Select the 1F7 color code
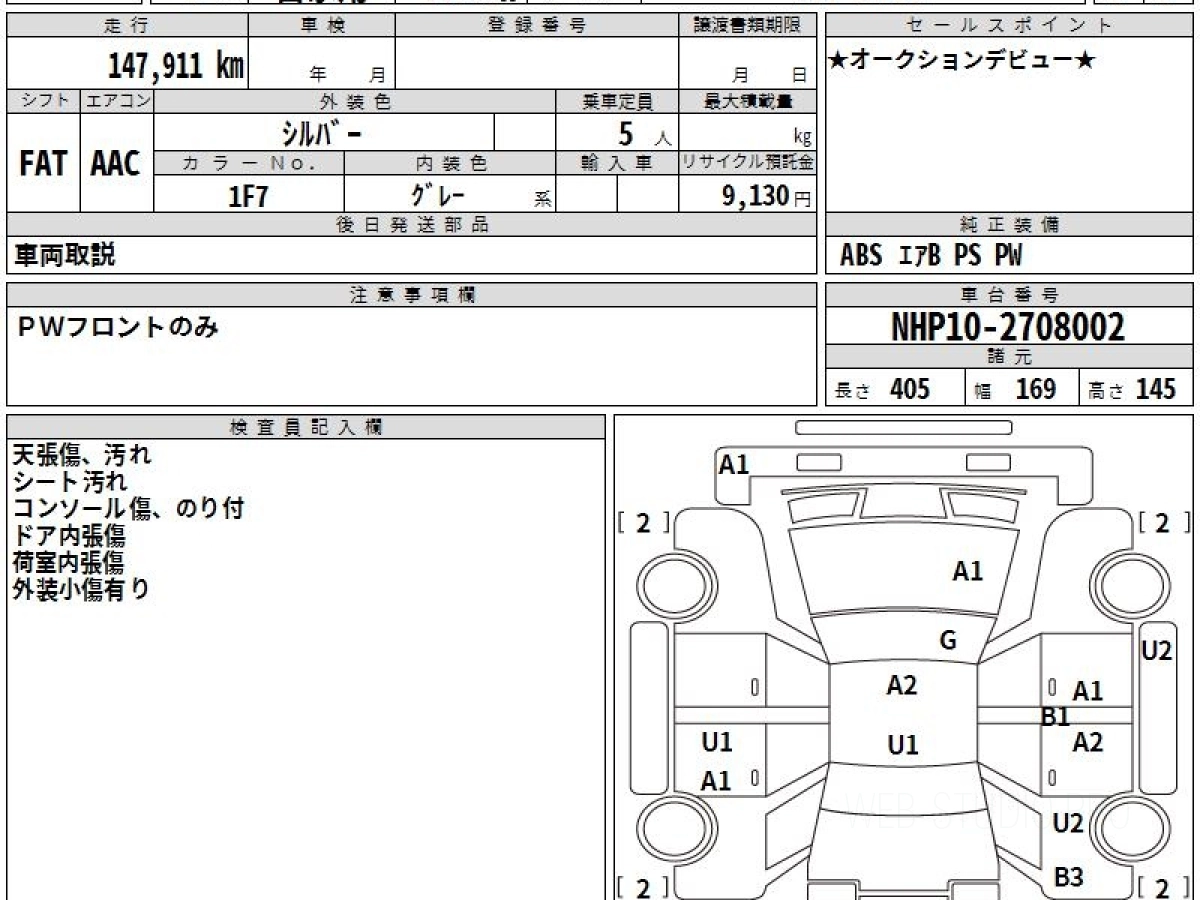The height and width of the screenshot is (900, 1200). point(249,196)
